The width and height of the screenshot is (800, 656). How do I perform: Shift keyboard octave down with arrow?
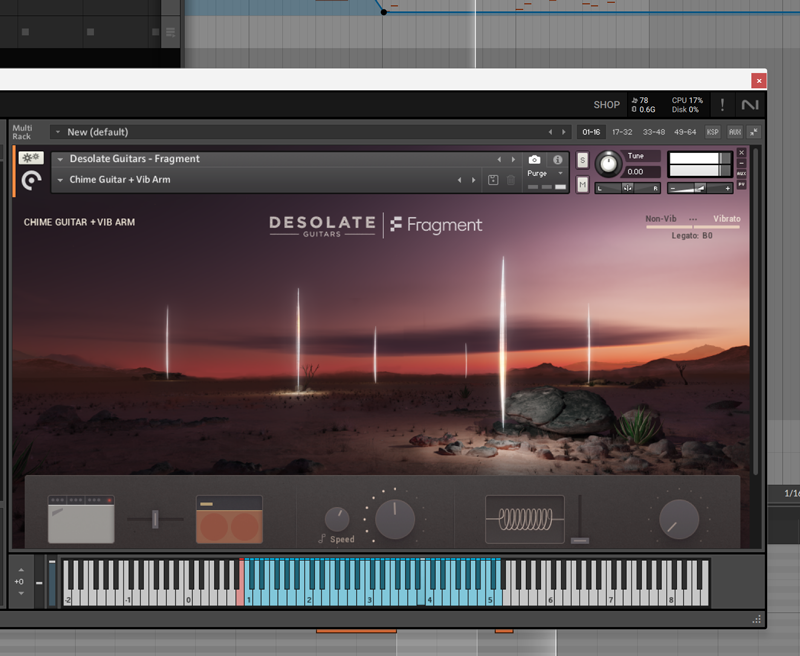tap(21, 593)
